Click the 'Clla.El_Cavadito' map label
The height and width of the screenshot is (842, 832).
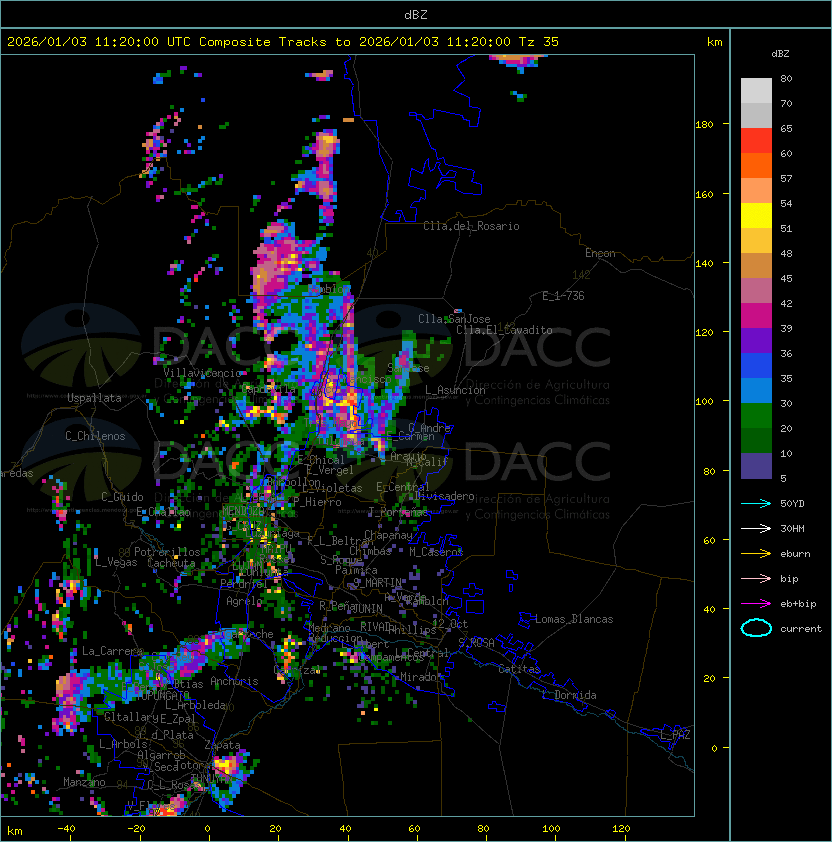504,330
